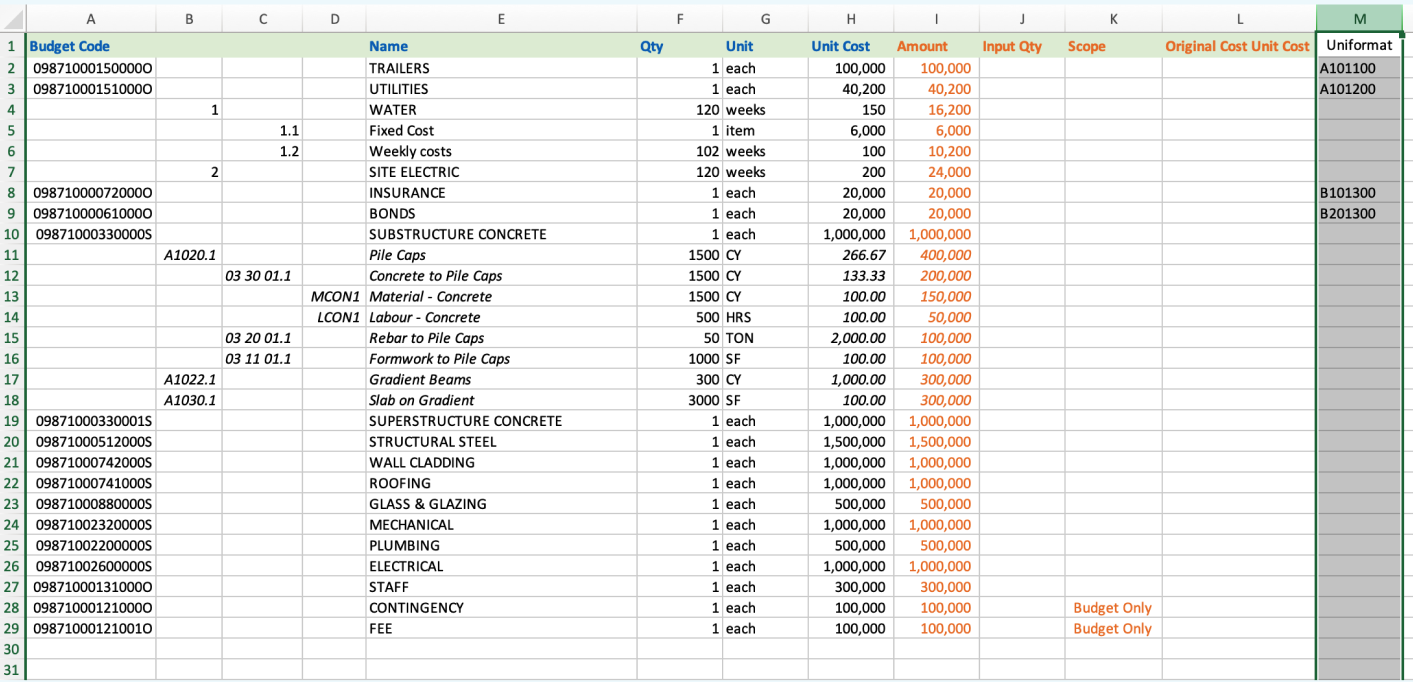Select the 266.67 unit cost cell
Viewport: 1413px width, 682px height.
pos(850,255)
